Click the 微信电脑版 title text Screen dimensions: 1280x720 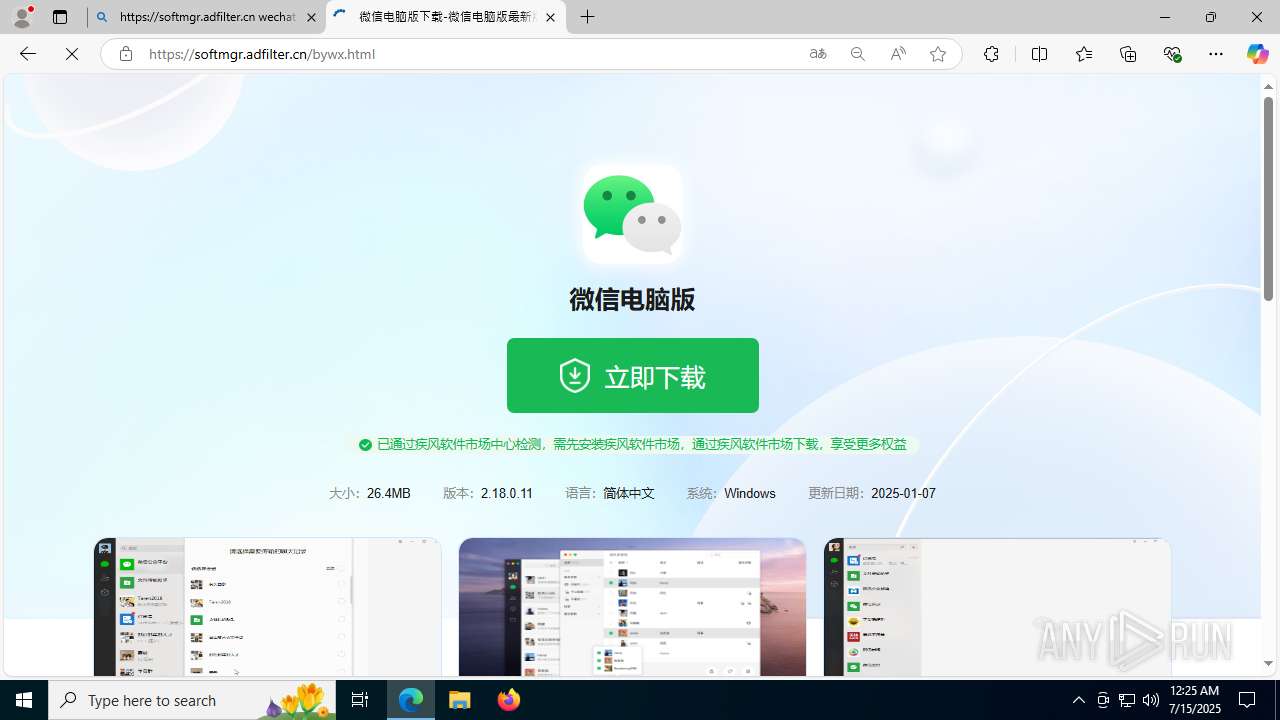click(x=632, y=299)
